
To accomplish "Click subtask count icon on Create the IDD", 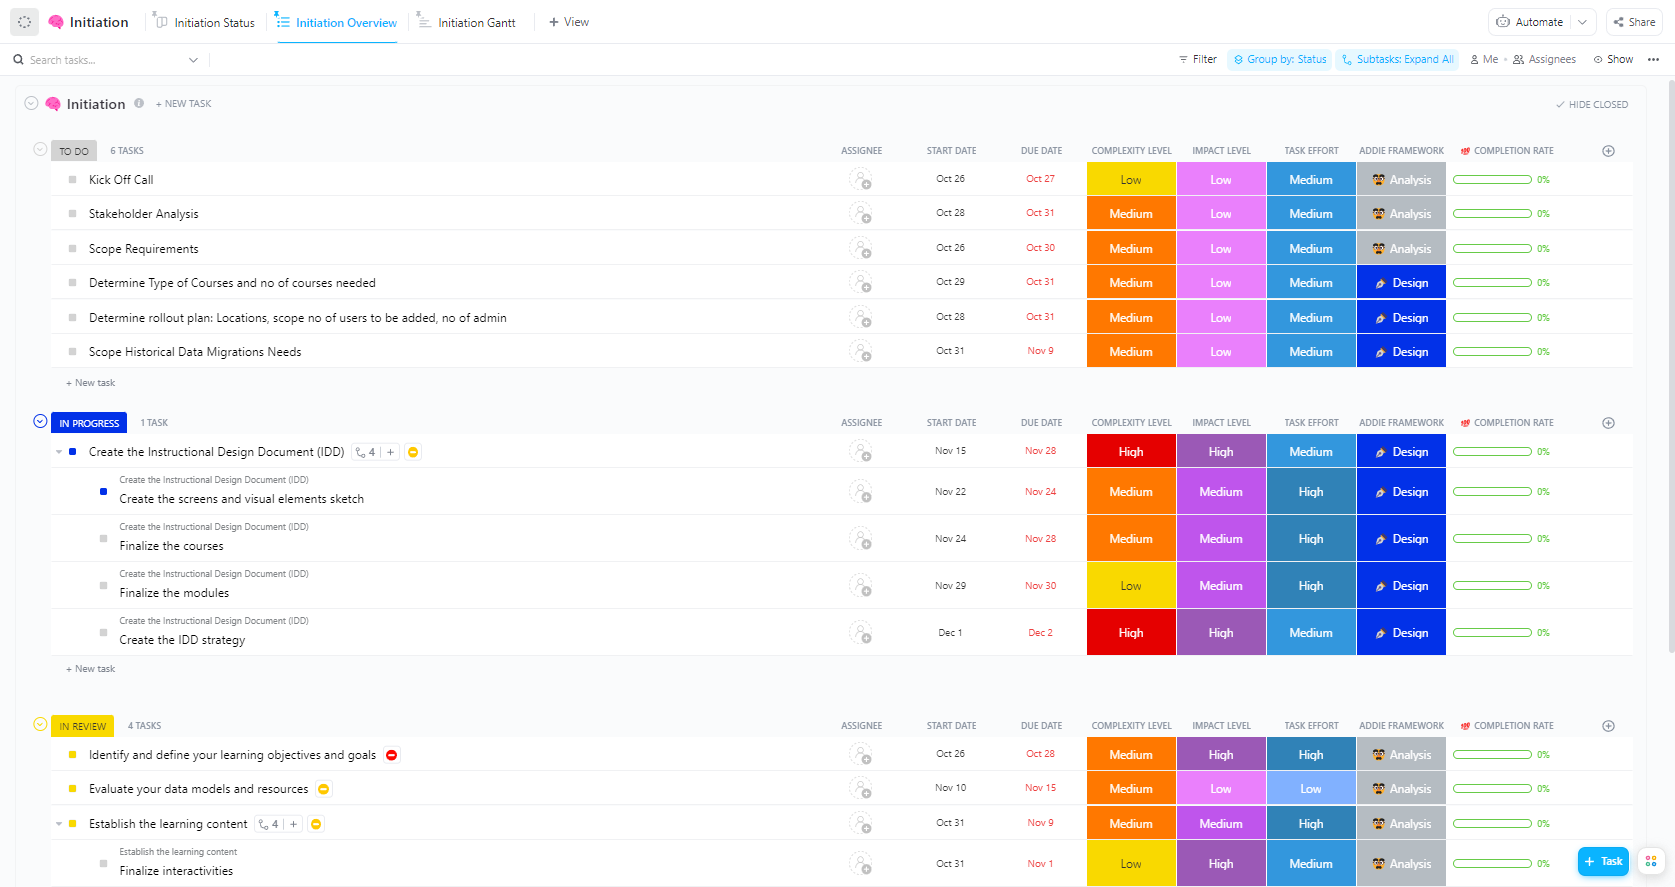I will pyautogui.click(x=365, y=452).
